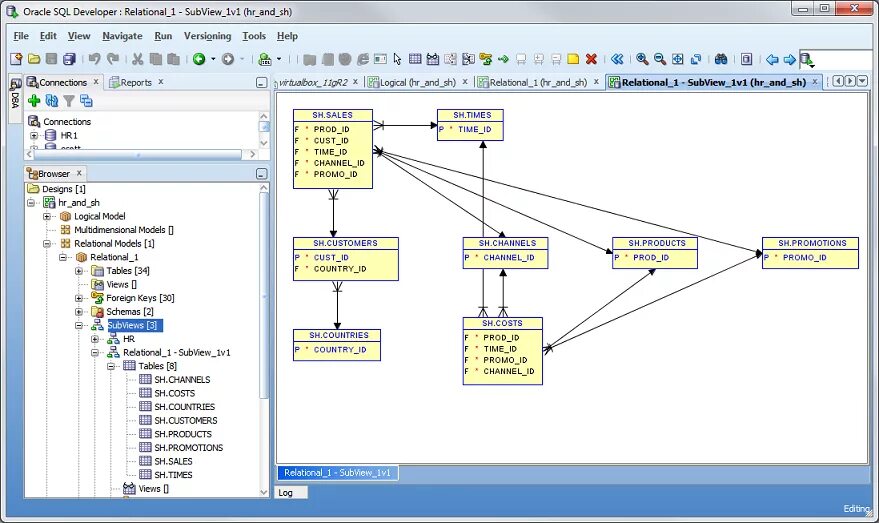Click the red X Delete icon

click(591, 59)
